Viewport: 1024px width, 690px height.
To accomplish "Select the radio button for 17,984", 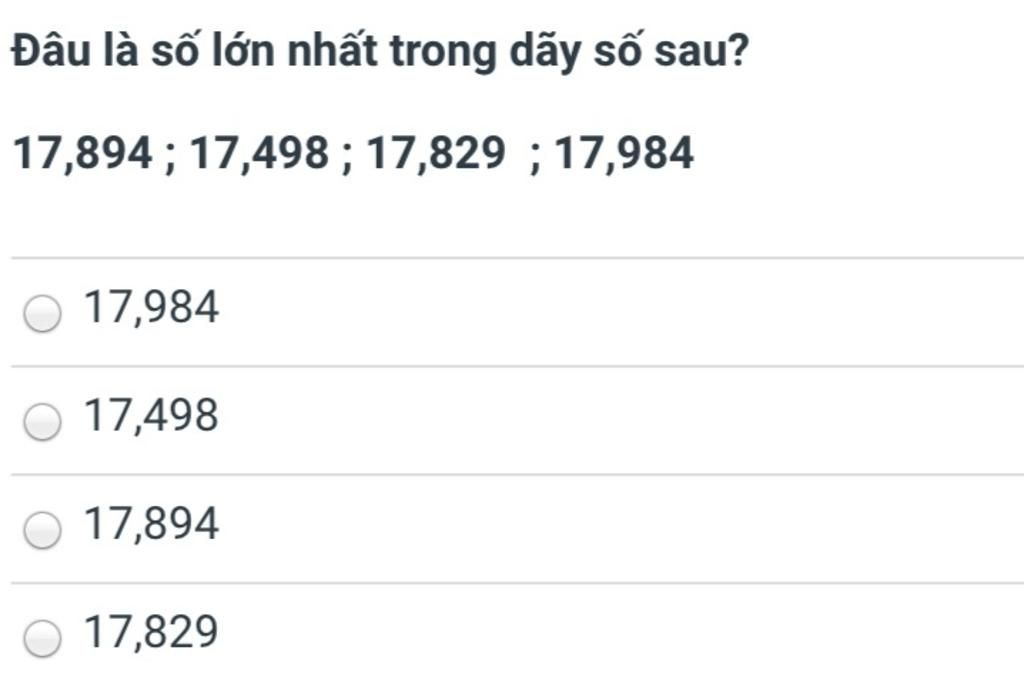I will 42,313.
